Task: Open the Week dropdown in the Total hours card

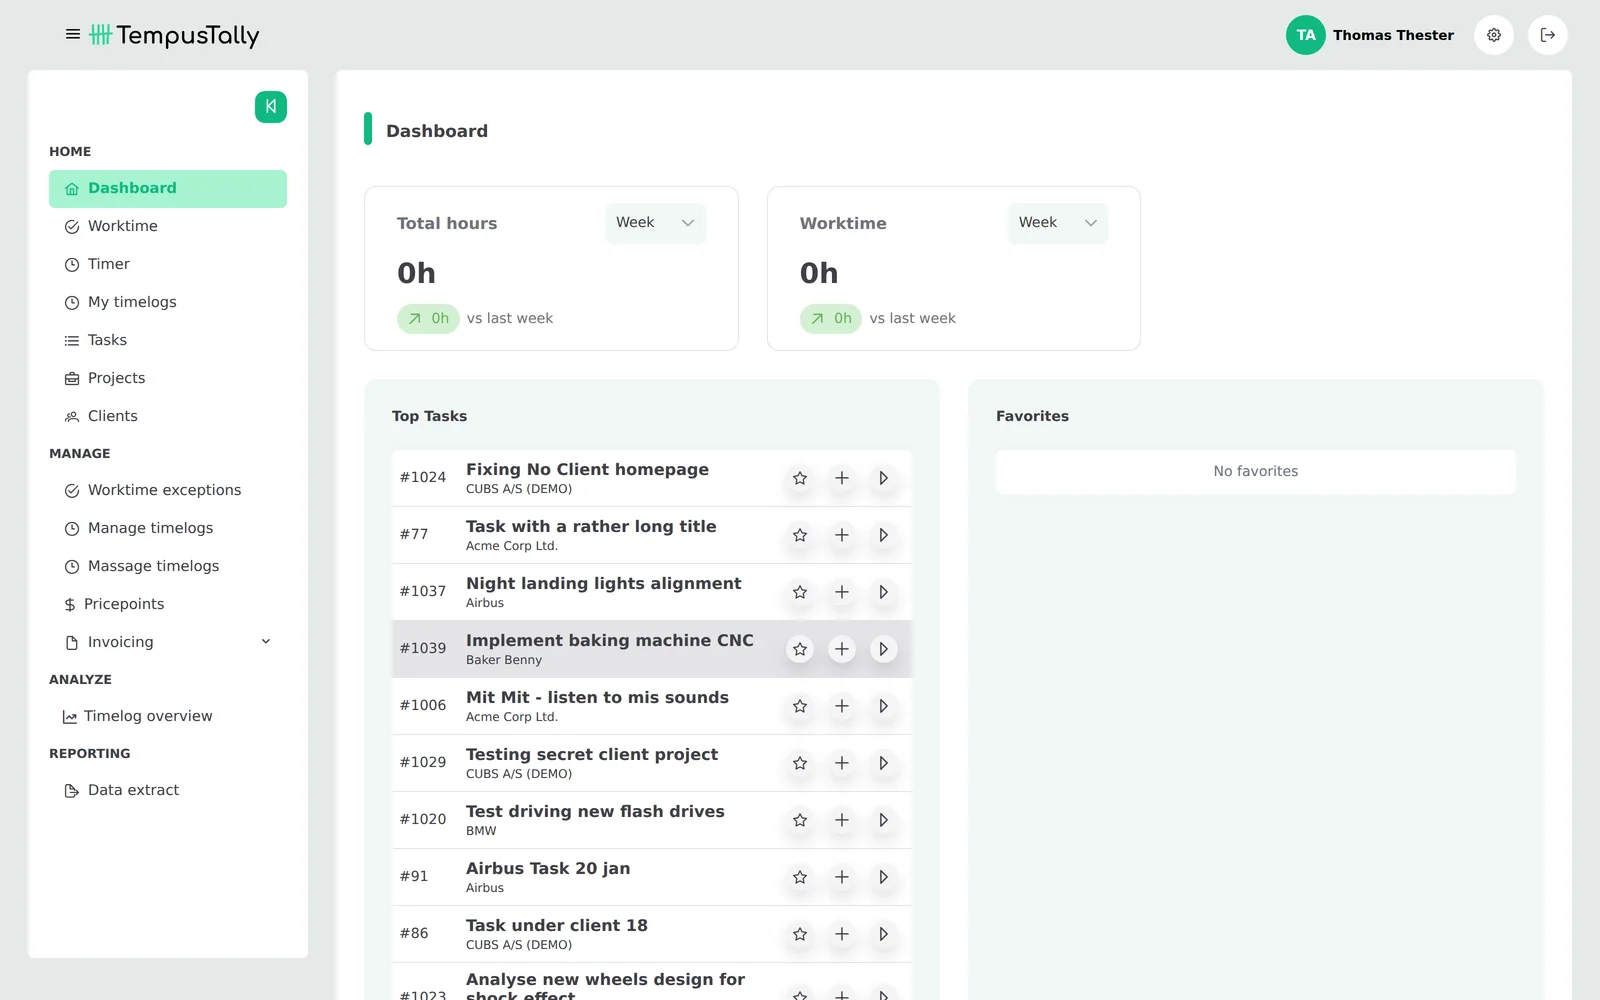Action: (x=655, y=223)
